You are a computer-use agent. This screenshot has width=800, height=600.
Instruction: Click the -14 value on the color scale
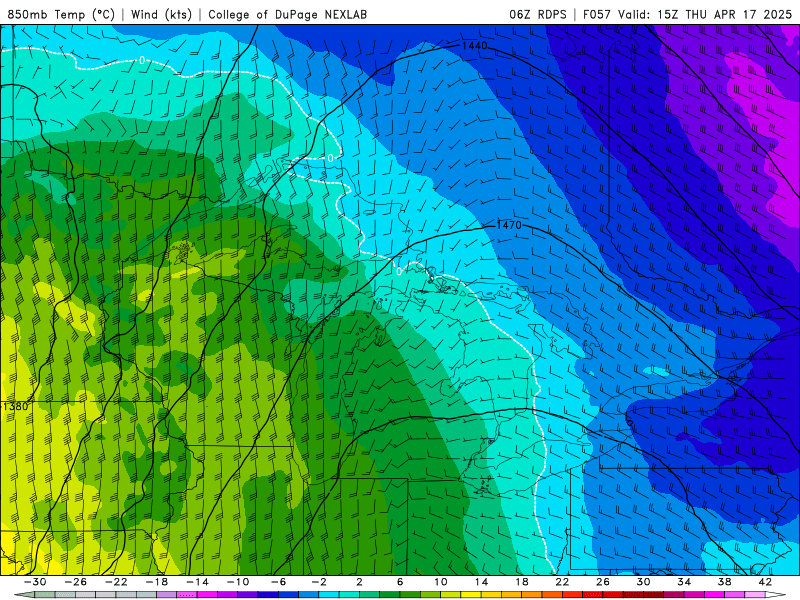click(197, 582)
